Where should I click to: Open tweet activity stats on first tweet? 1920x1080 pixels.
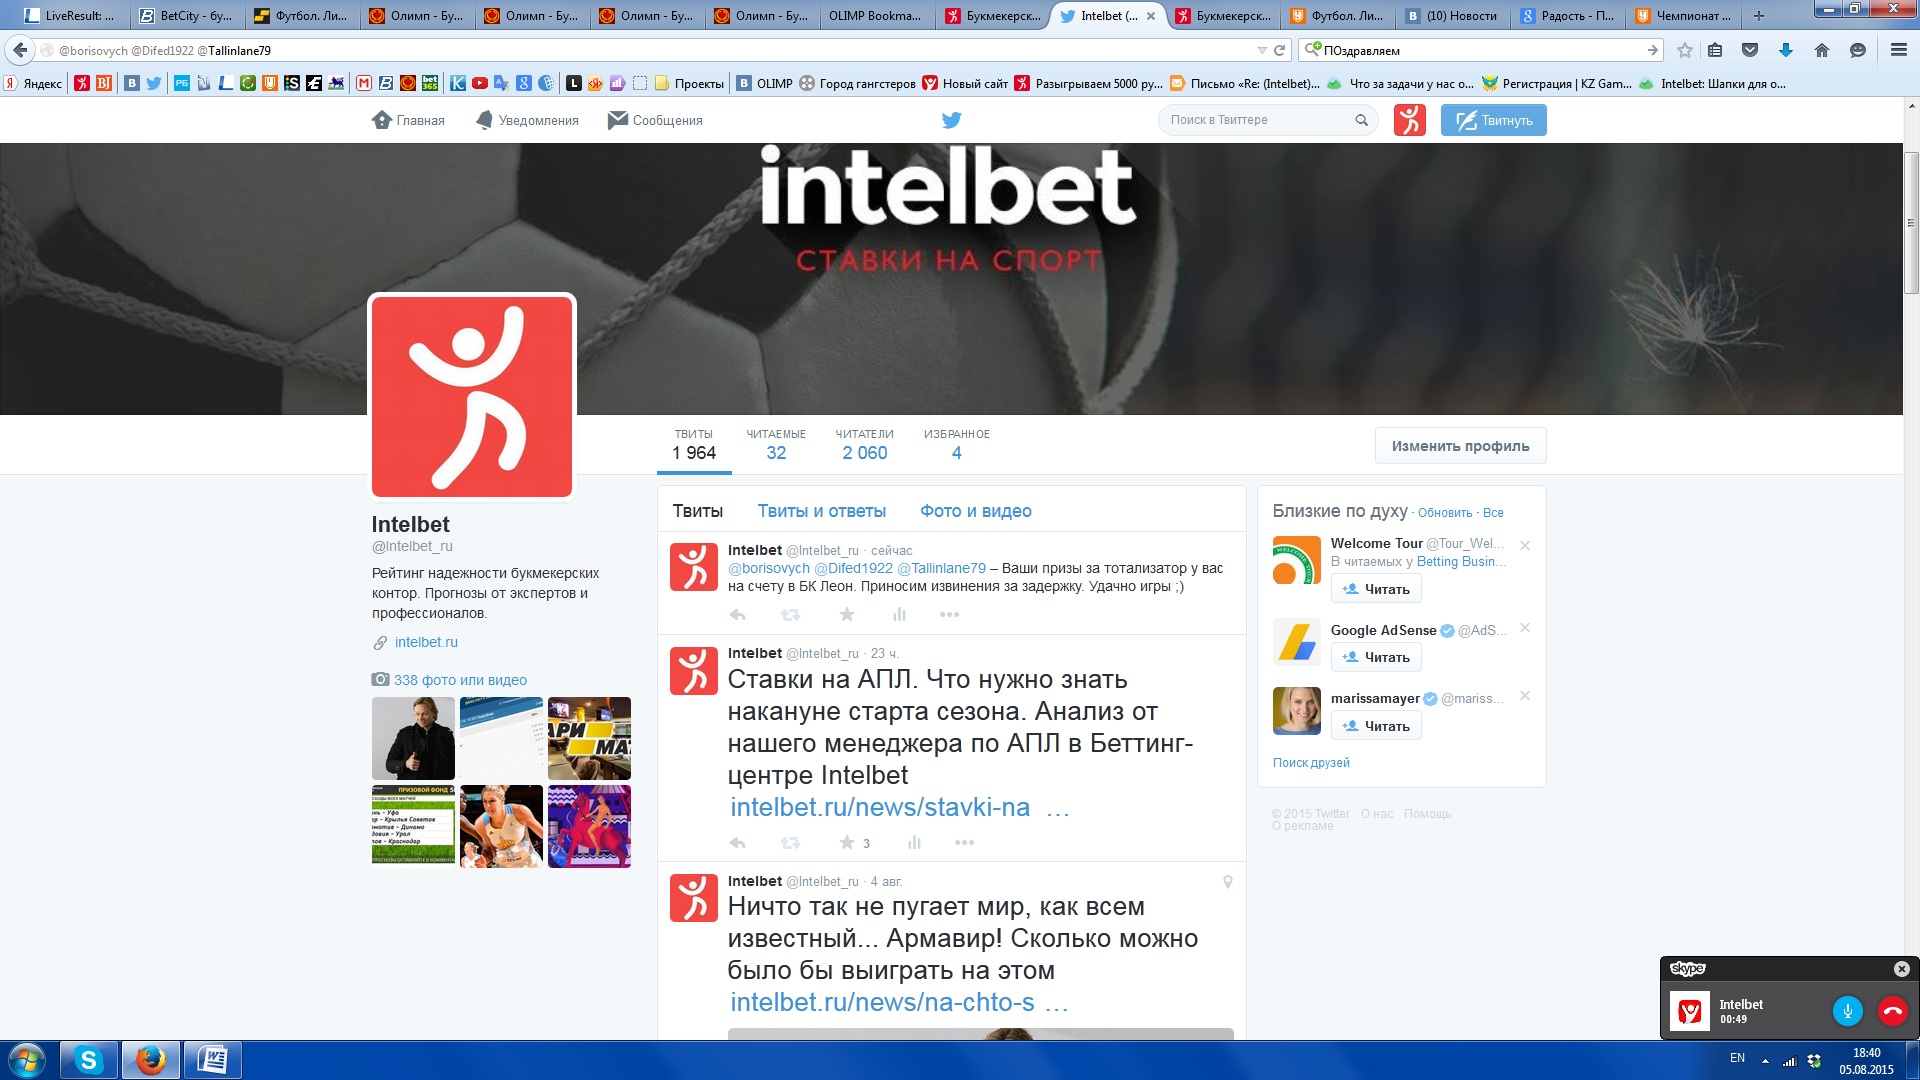899,615
